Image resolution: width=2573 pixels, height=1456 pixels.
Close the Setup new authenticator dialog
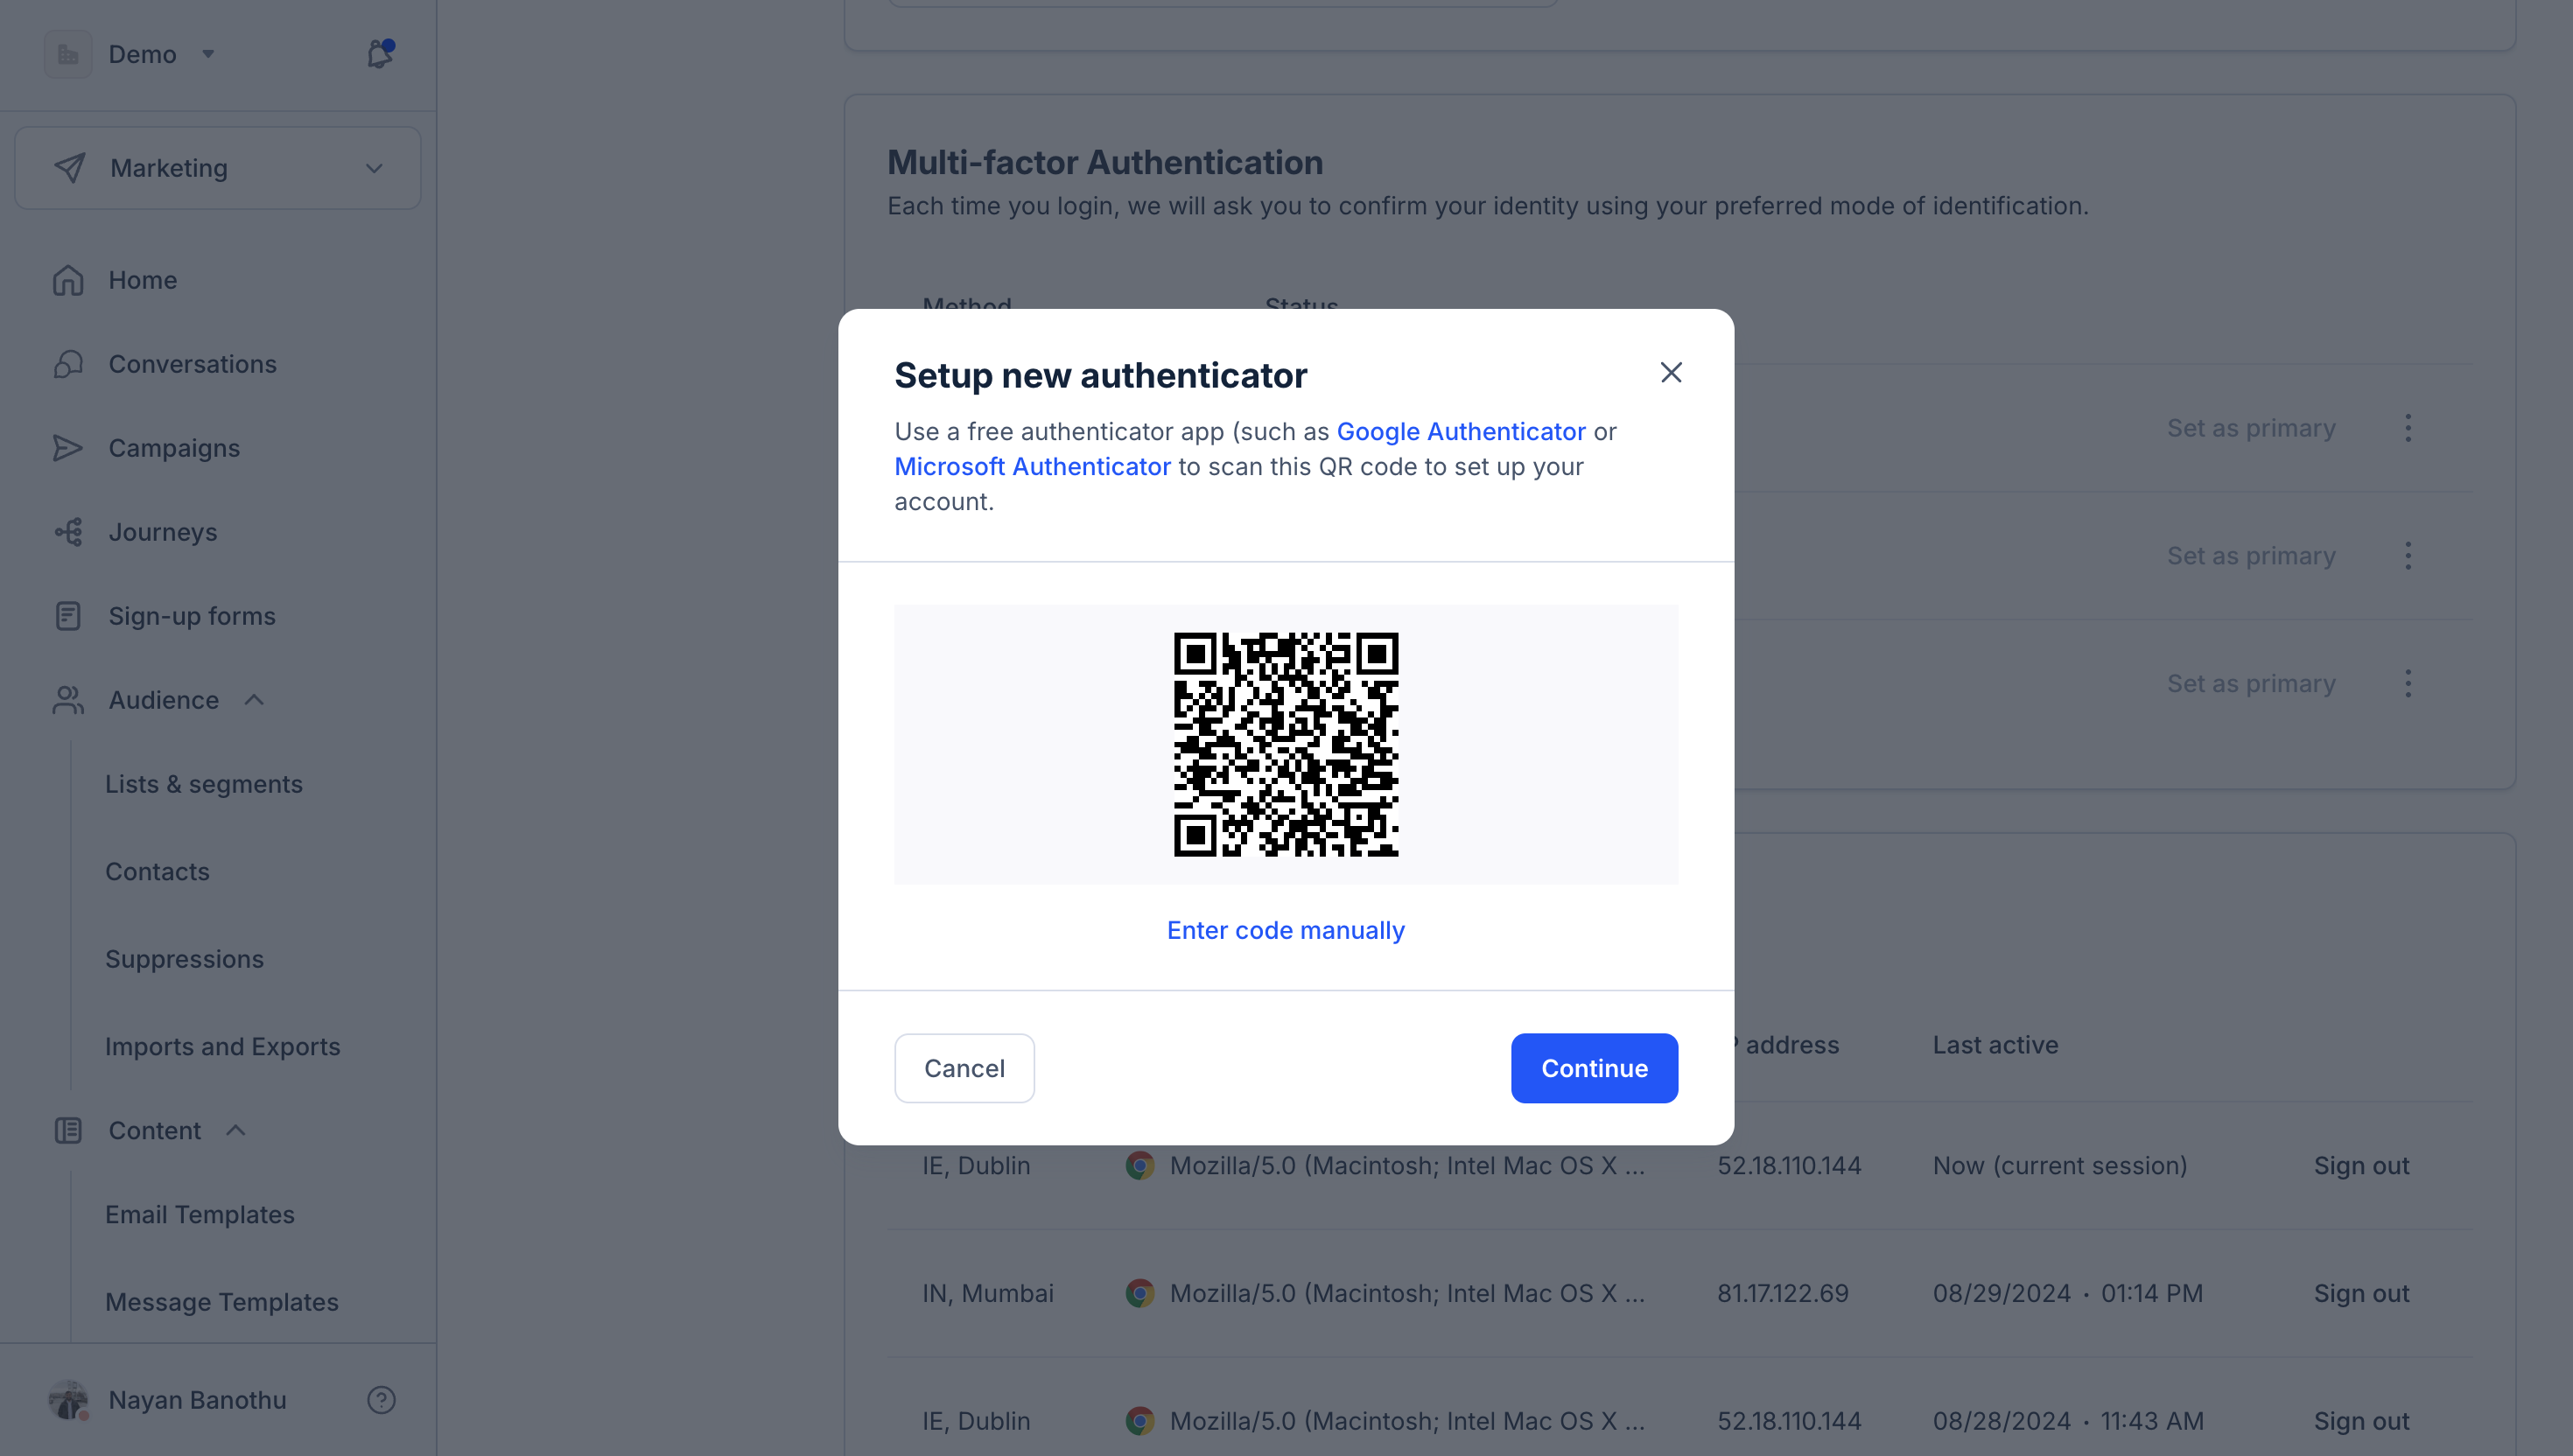(1670, 373)
